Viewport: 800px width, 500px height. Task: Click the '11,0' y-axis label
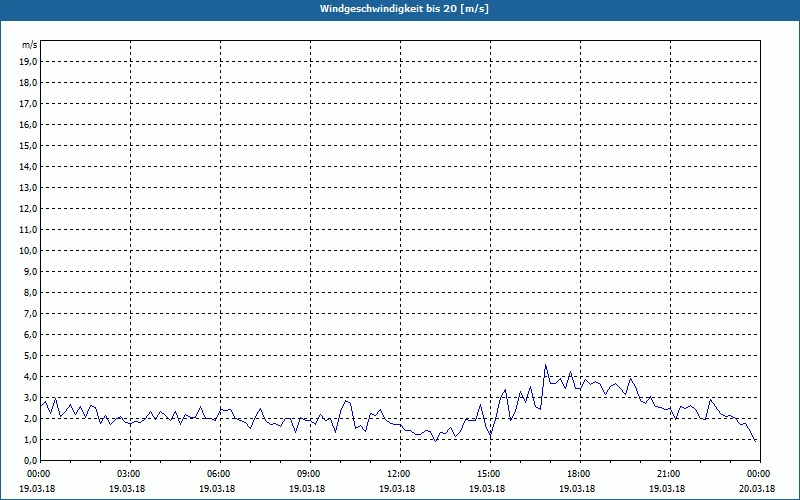pyautogui.click(x=28, y=230)
